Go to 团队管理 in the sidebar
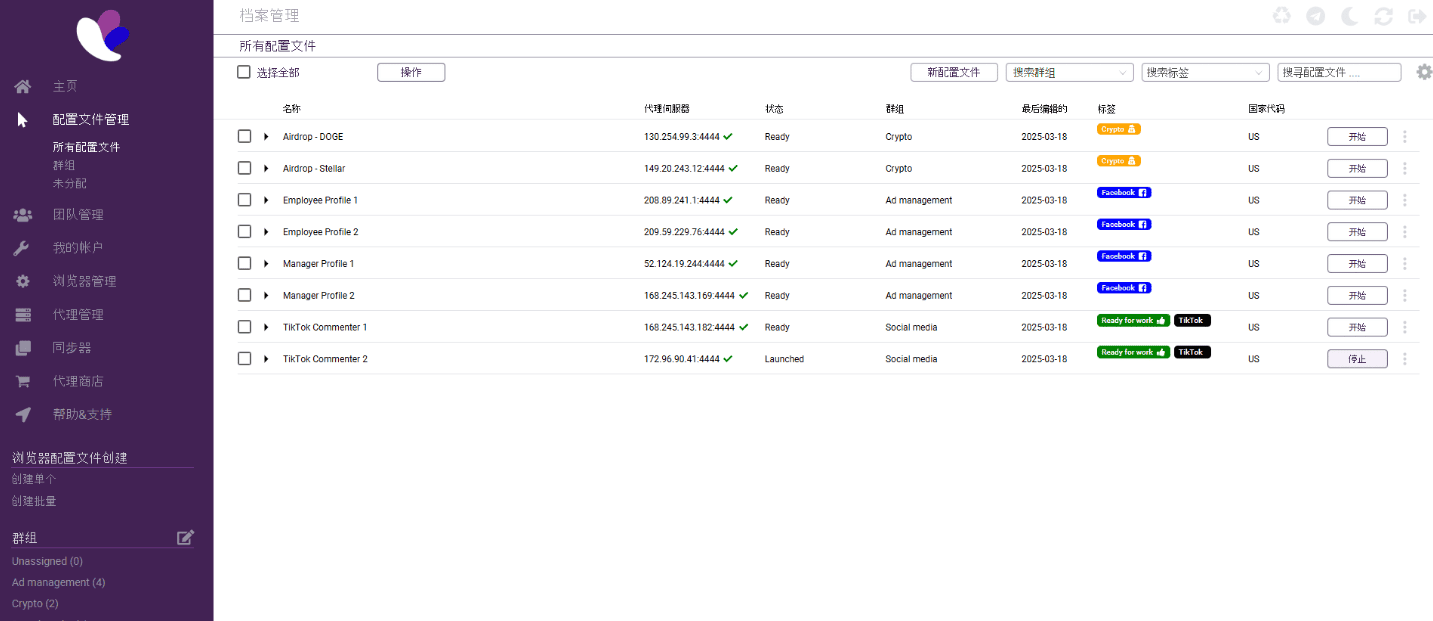The height and width of the screenshot is (621, 1433). tap(78, 215)
